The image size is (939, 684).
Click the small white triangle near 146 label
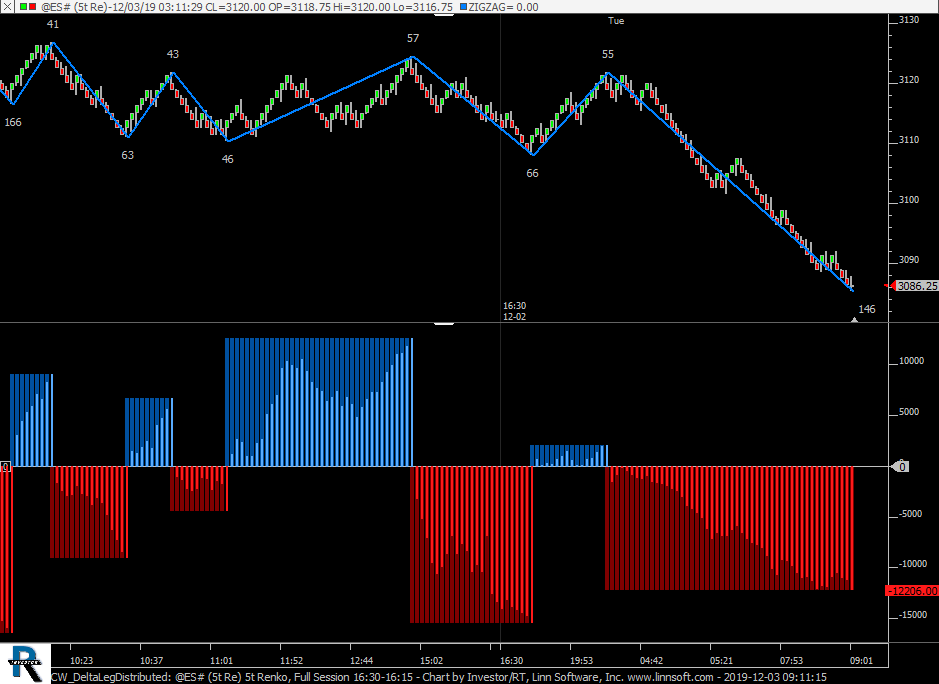point(855,320)
